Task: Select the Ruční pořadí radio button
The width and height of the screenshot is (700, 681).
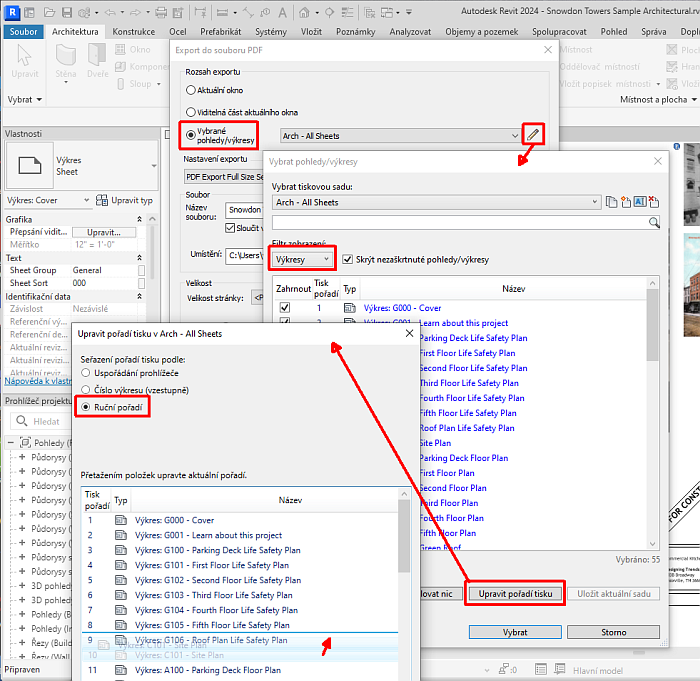Action: pos(86,407)
